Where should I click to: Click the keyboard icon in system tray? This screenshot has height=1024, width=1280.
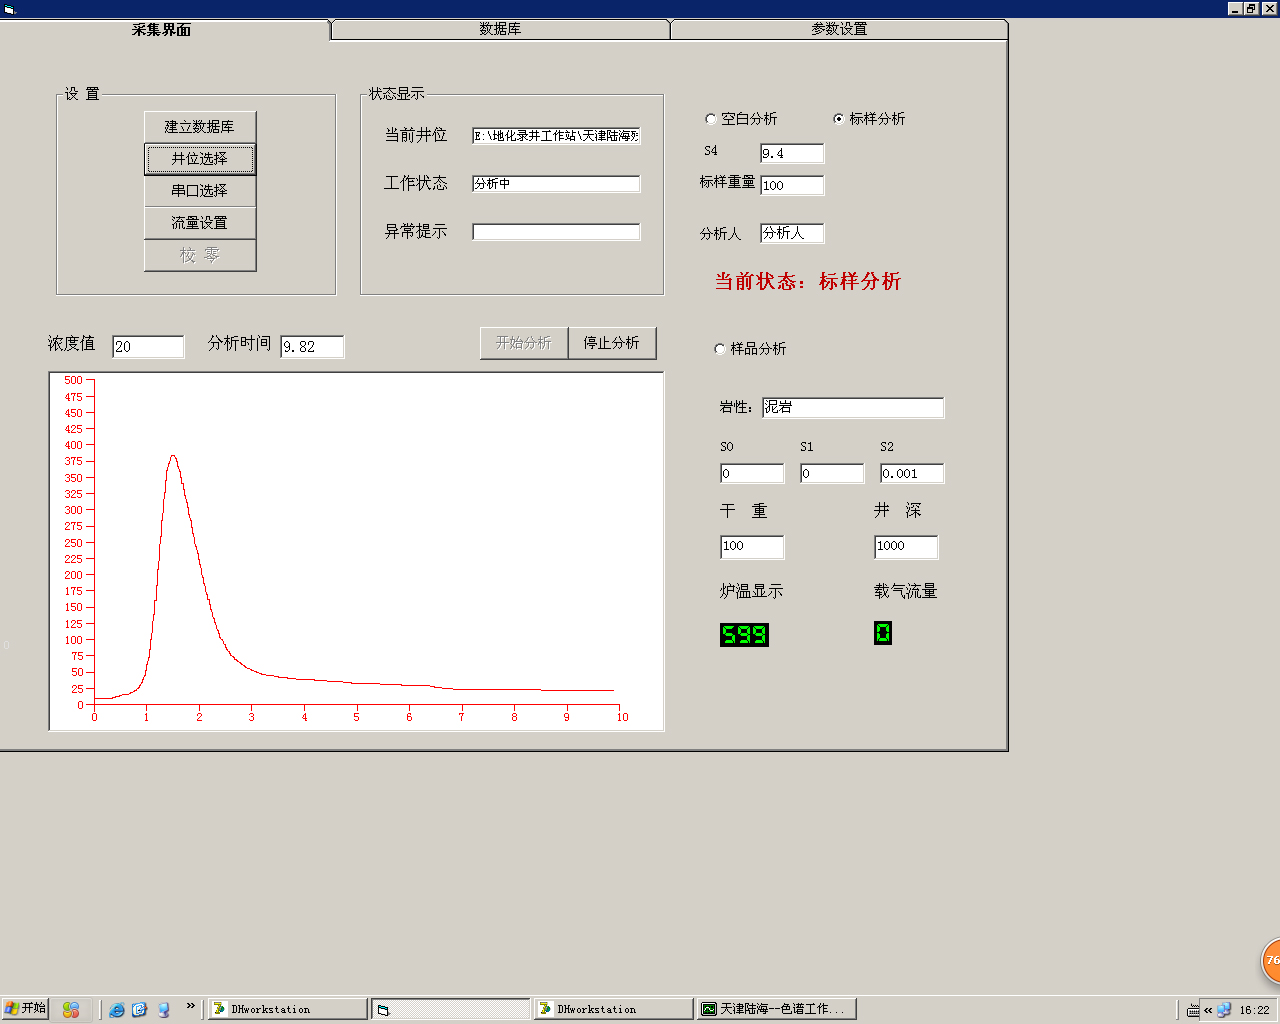point(1193,1010)
